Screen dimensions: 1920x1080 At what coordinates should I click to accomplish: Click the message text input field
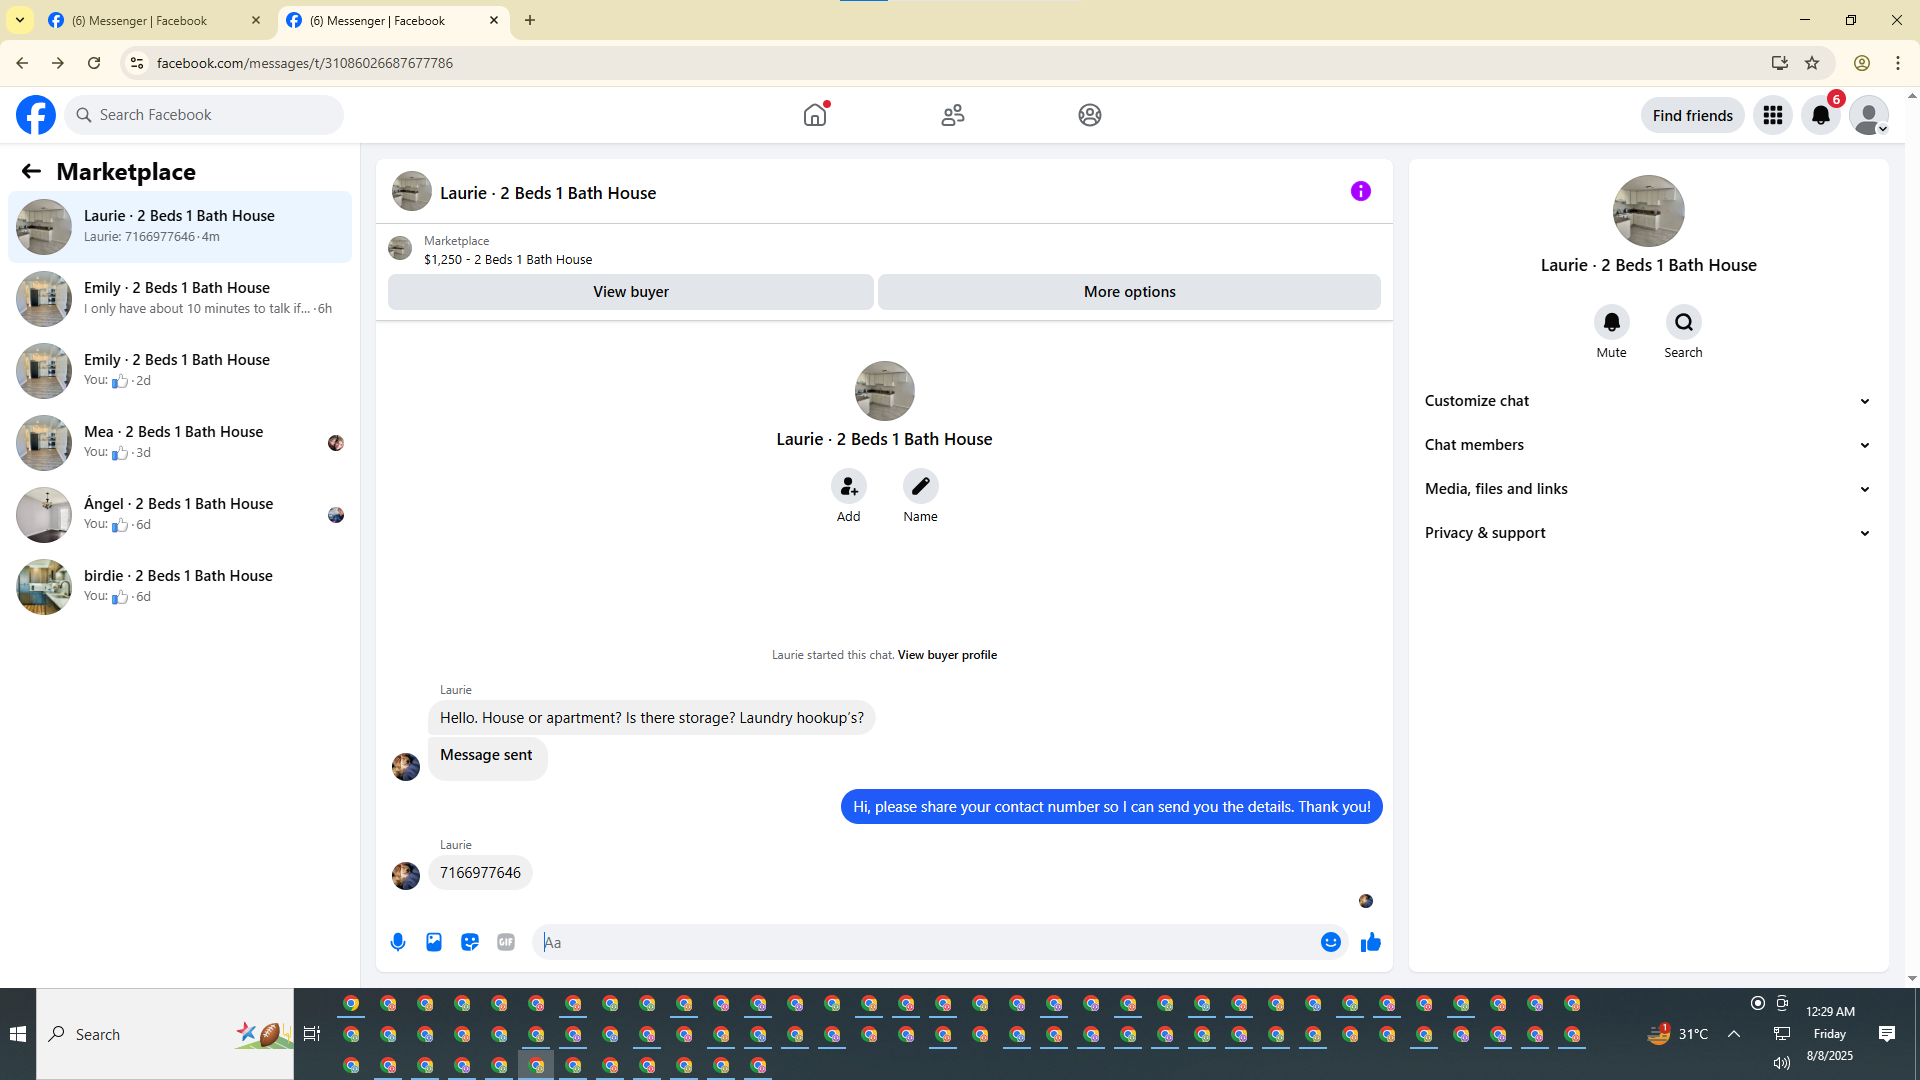click(x=925, y=942)
